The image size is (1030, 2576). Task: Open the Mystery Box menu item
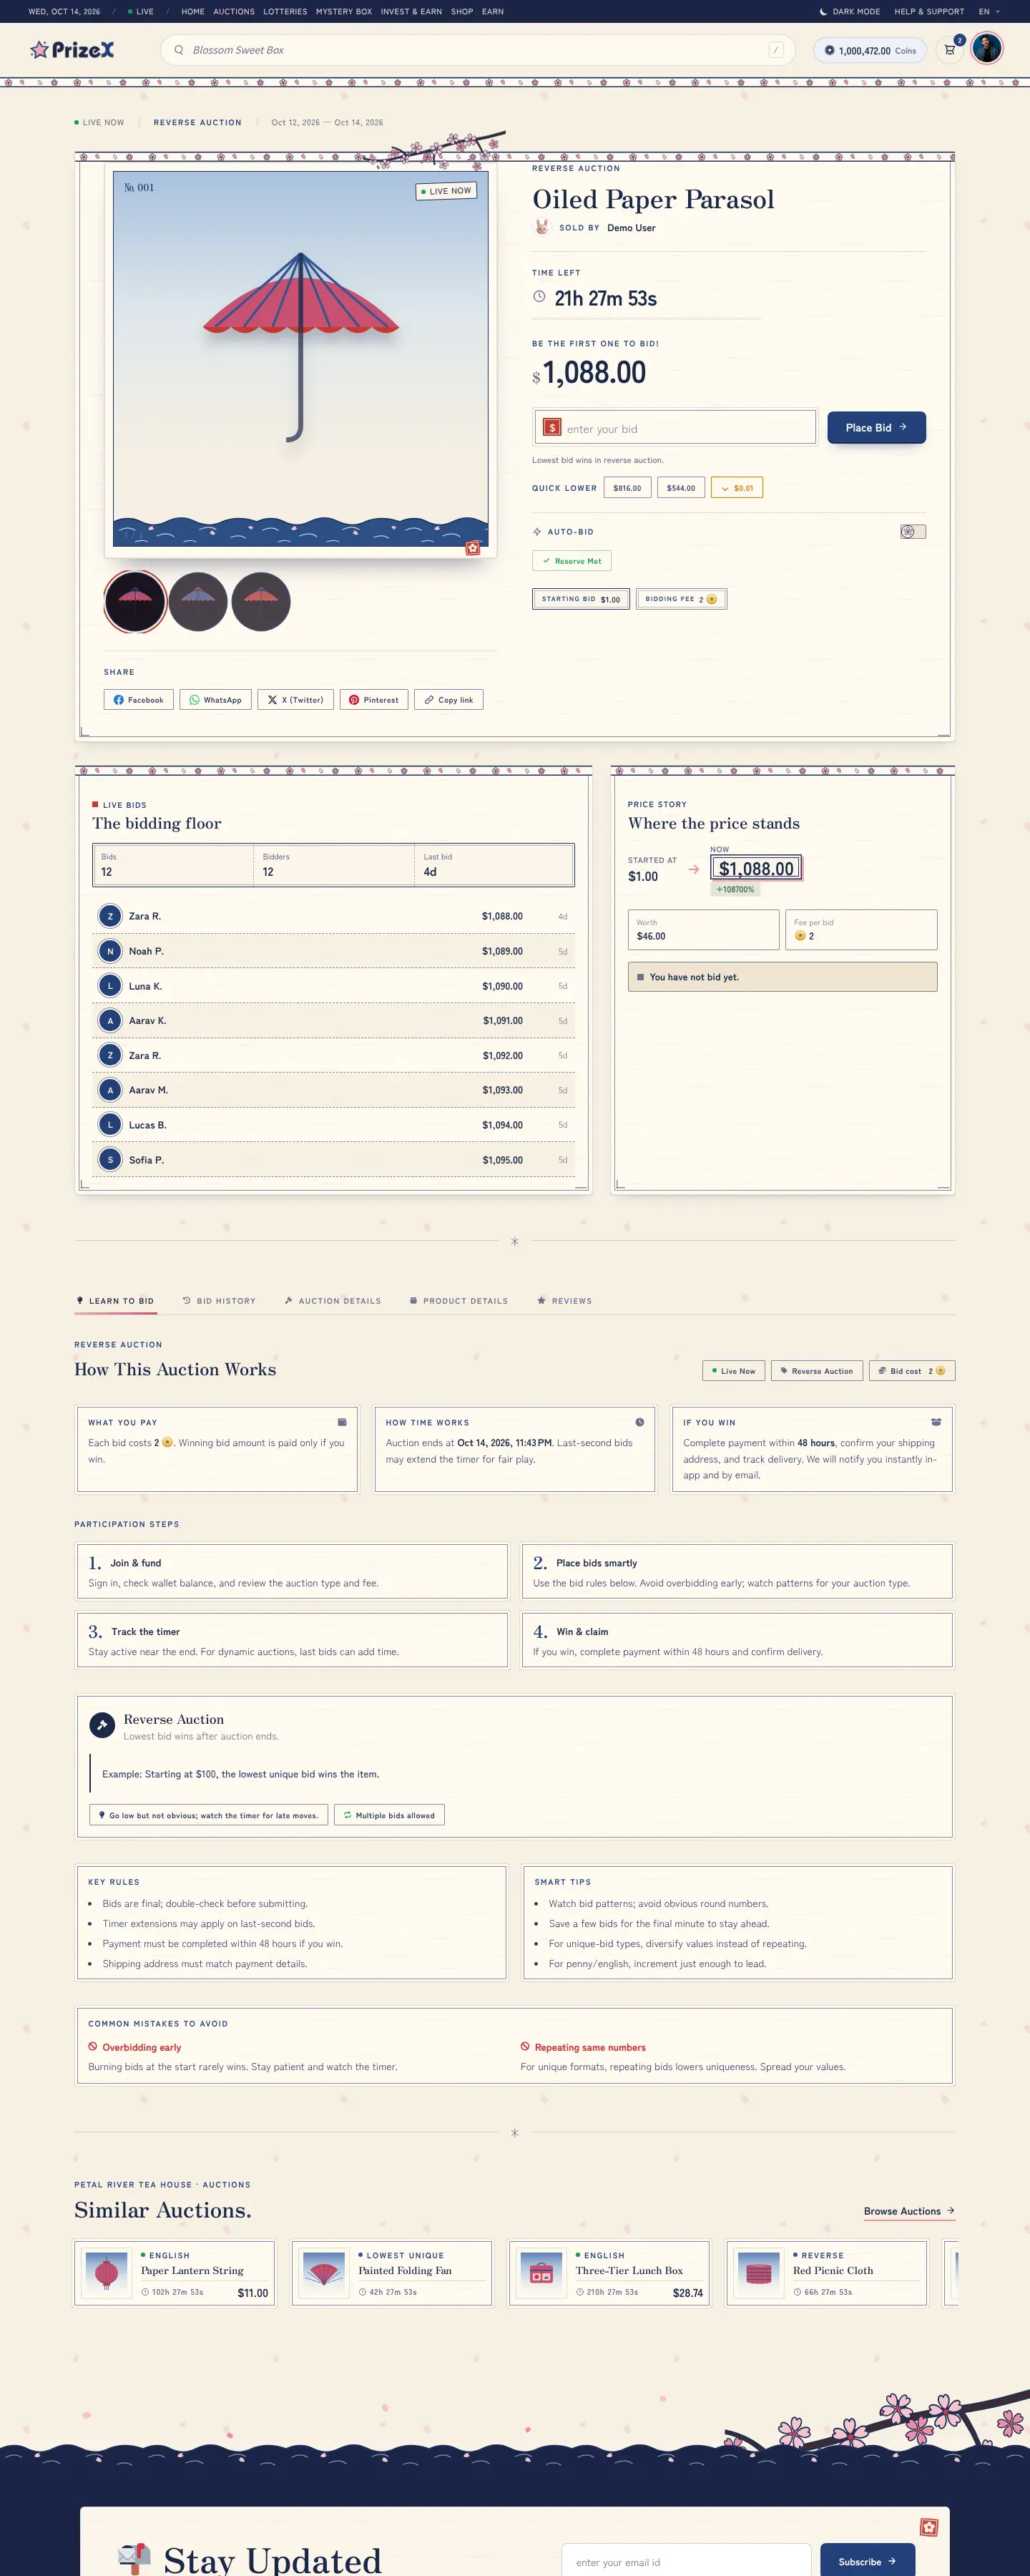click(x=344, y=12)
